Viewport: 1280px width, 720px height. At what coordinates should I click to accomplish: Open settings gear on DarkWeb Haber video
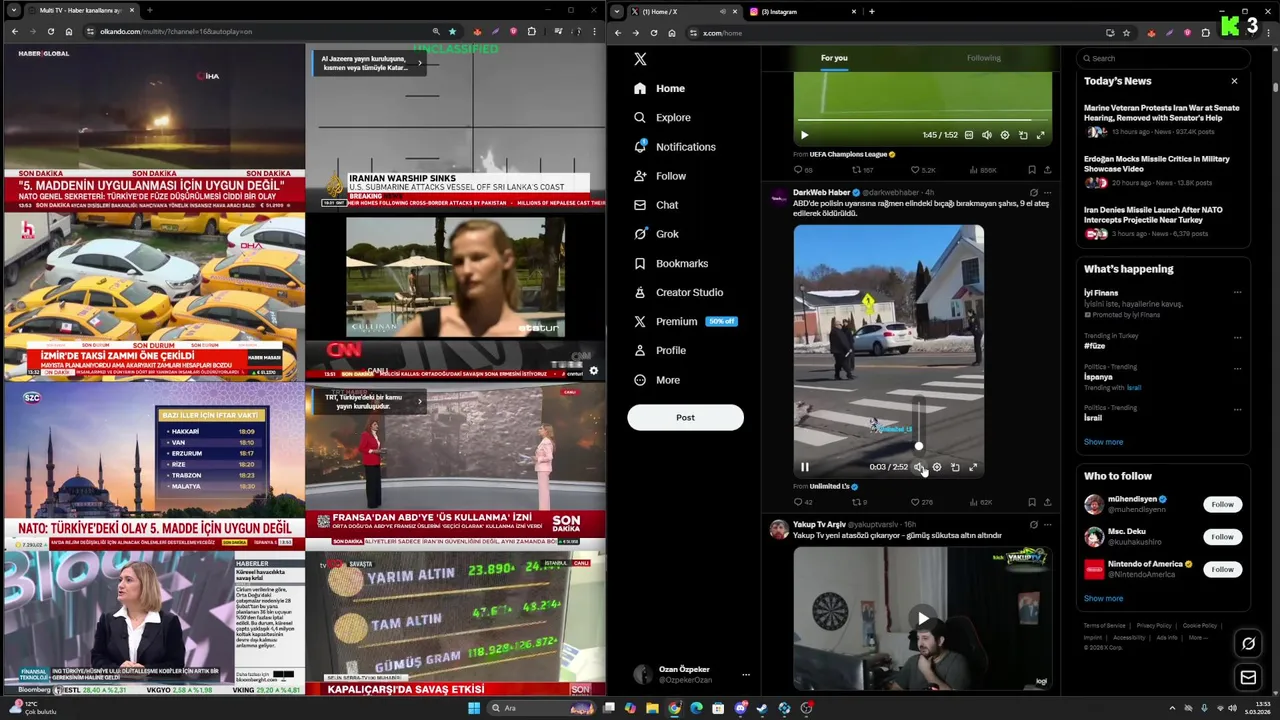pos(937,467)
